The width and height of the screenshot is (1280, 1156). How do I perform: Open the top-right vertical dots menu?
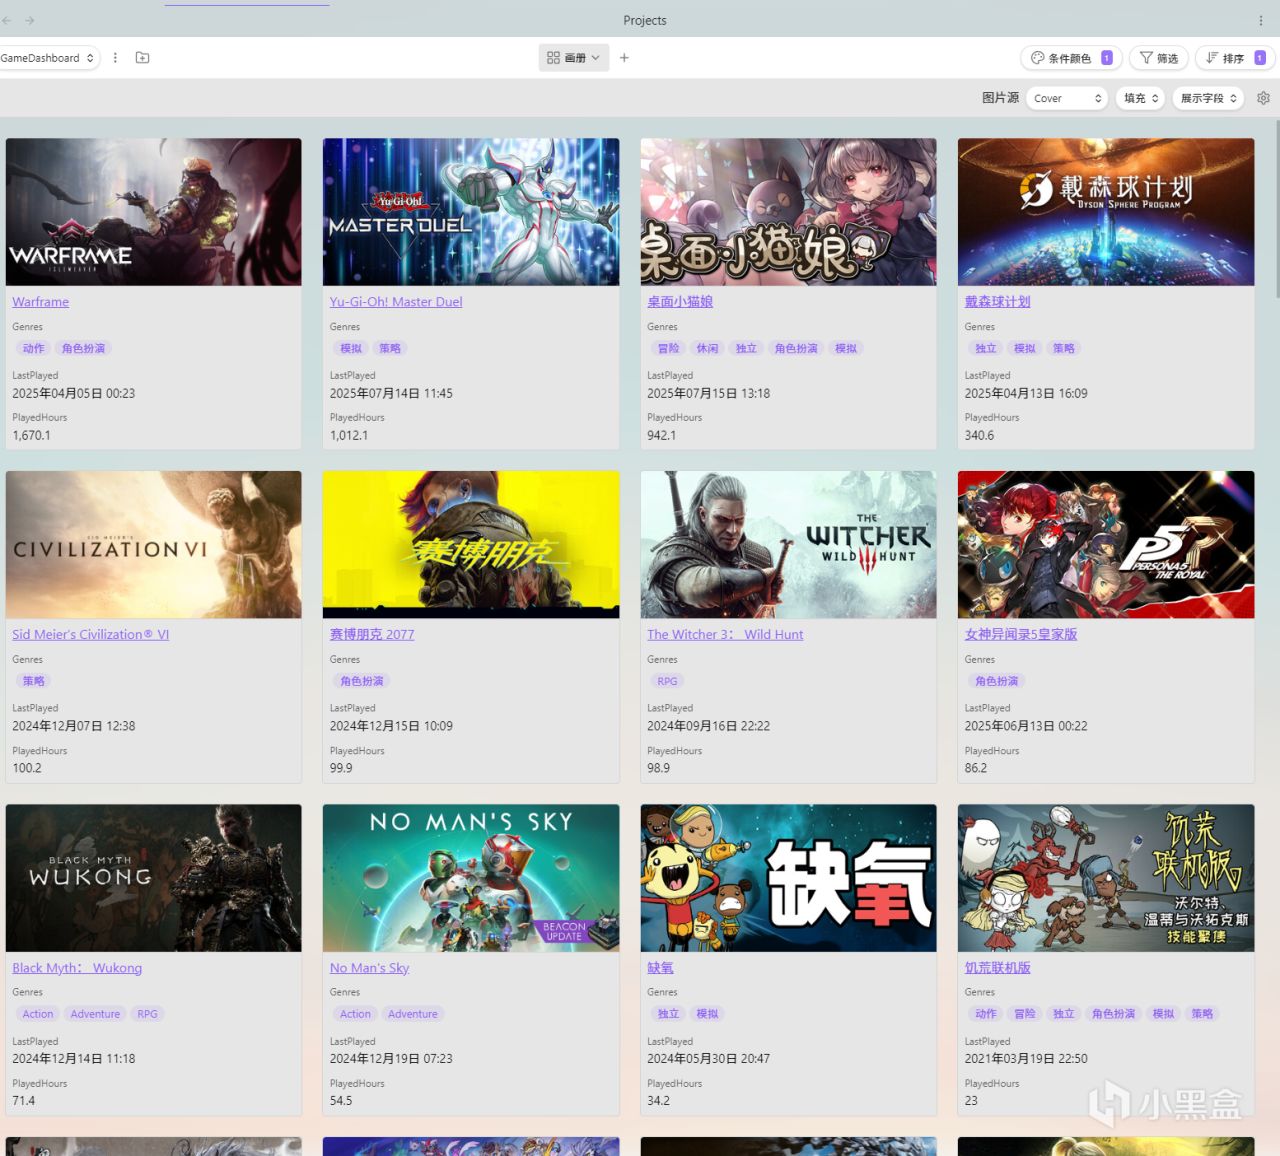click(1260, 20)
